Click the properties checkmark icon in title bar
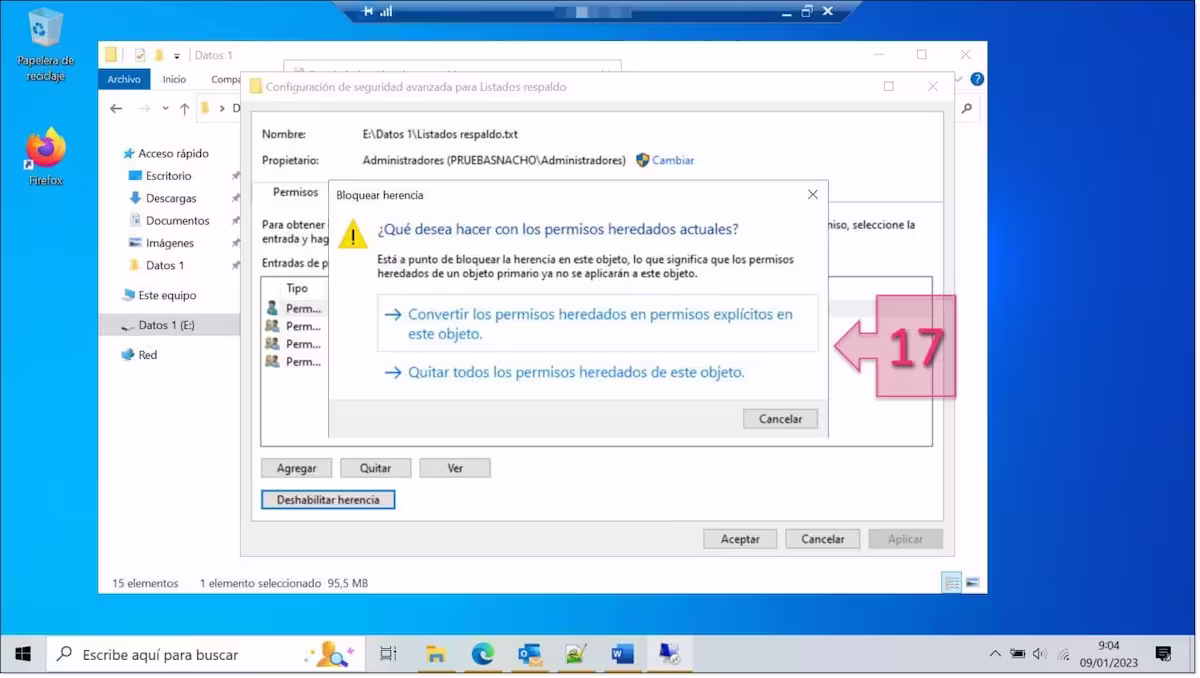This screenshot has width=1200, height=678. (140, 55)
